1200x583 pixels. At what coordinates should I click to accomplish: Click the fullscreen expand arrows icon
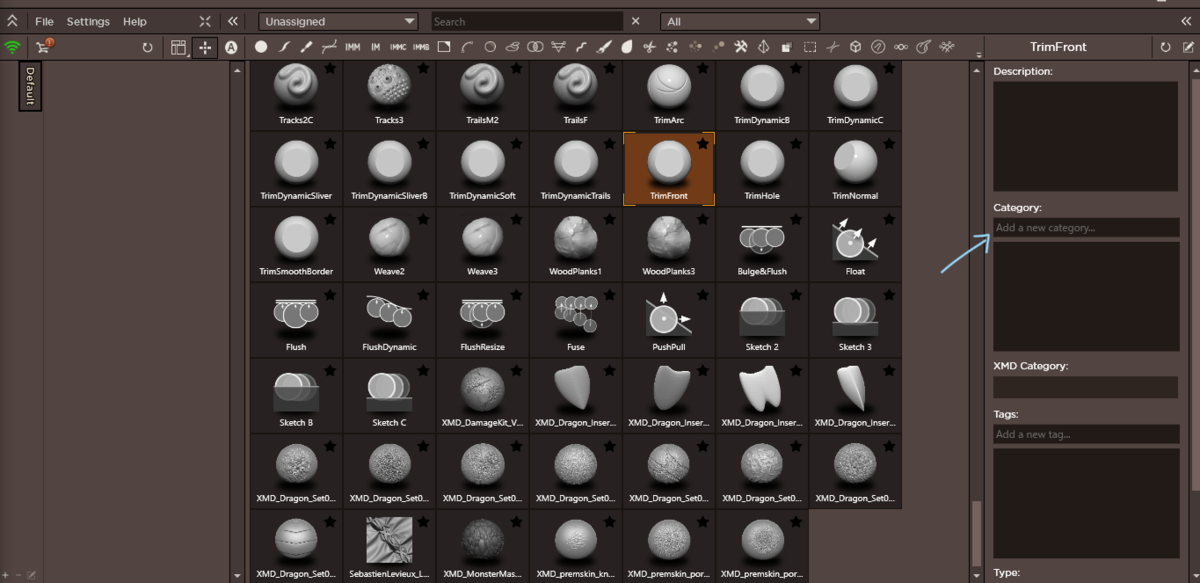[x=205, y=21]
